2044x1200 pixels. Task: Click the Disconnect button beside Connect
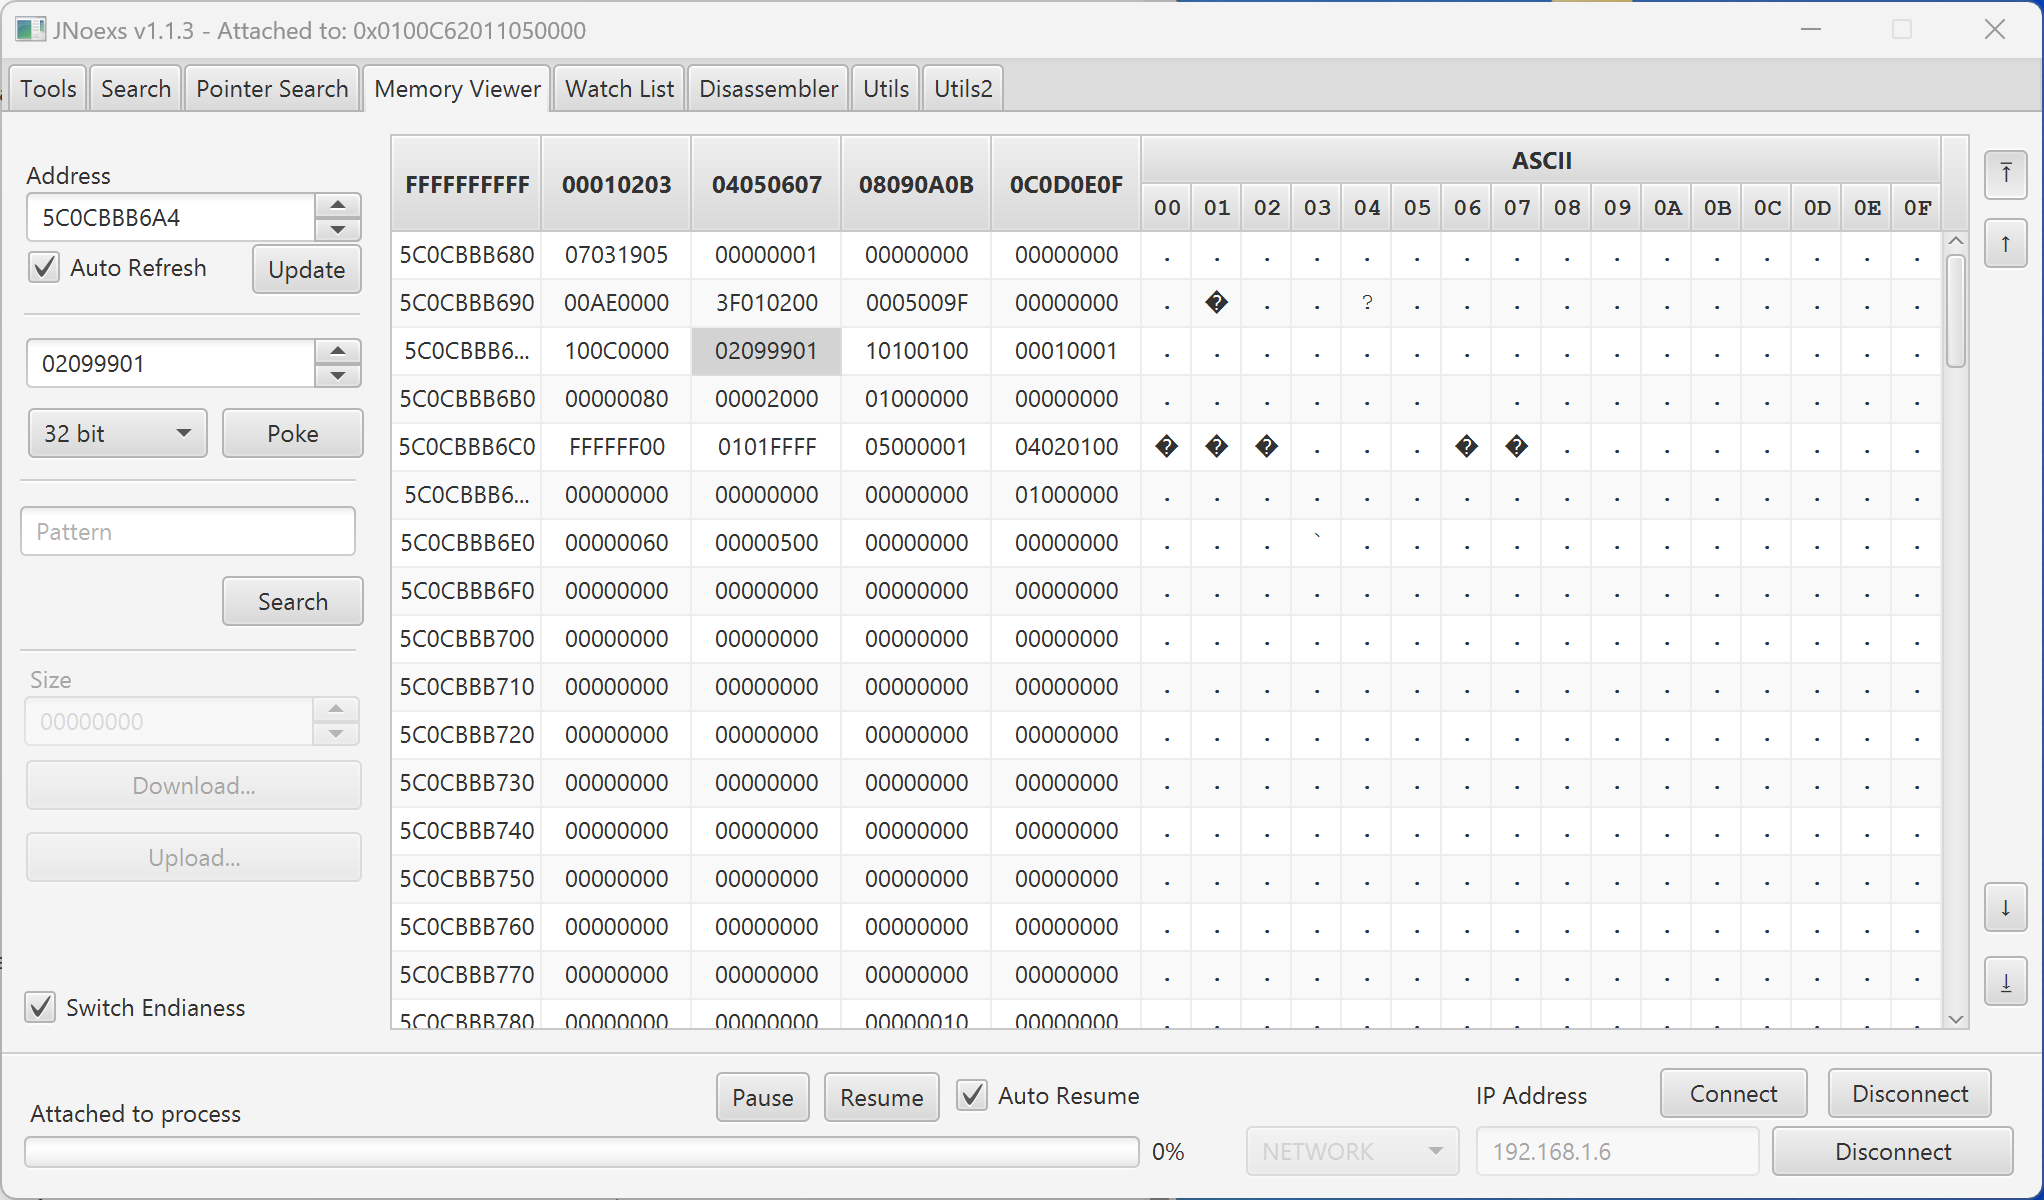pos(1909,1093)
